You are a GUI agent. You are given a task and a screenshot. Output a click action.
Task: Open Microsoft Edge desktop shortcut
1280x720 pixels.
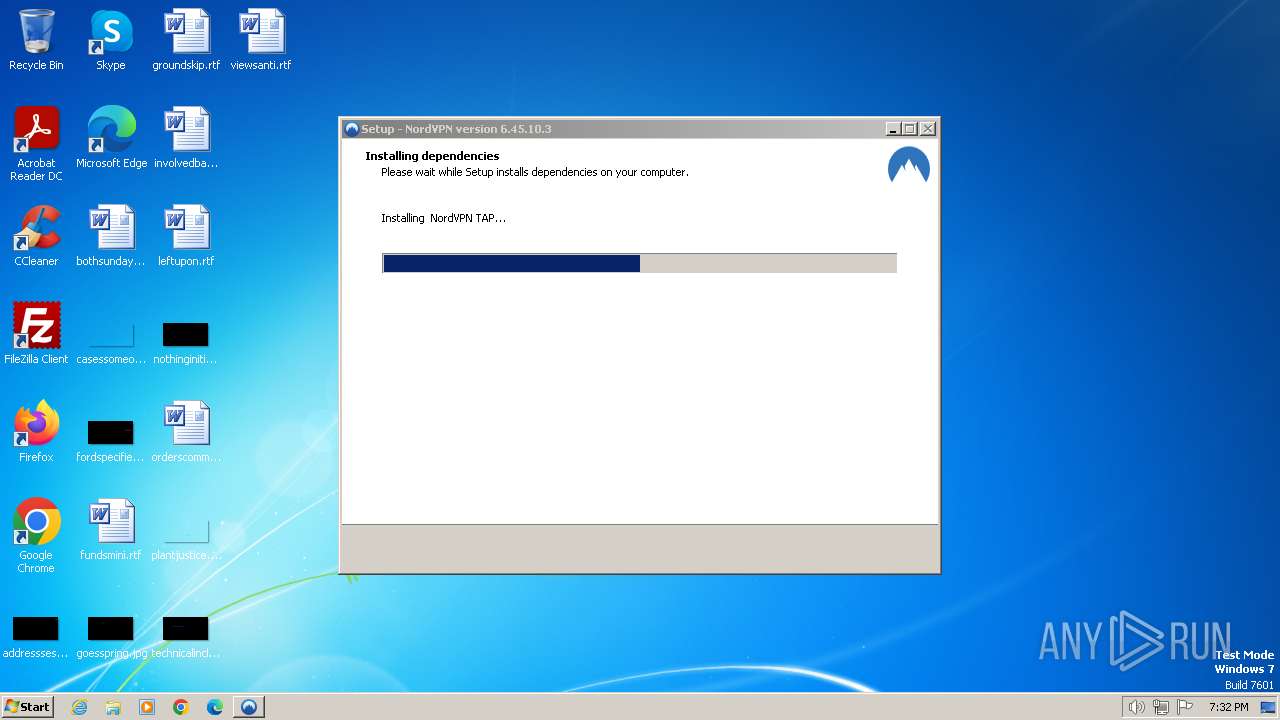[111, 137]
